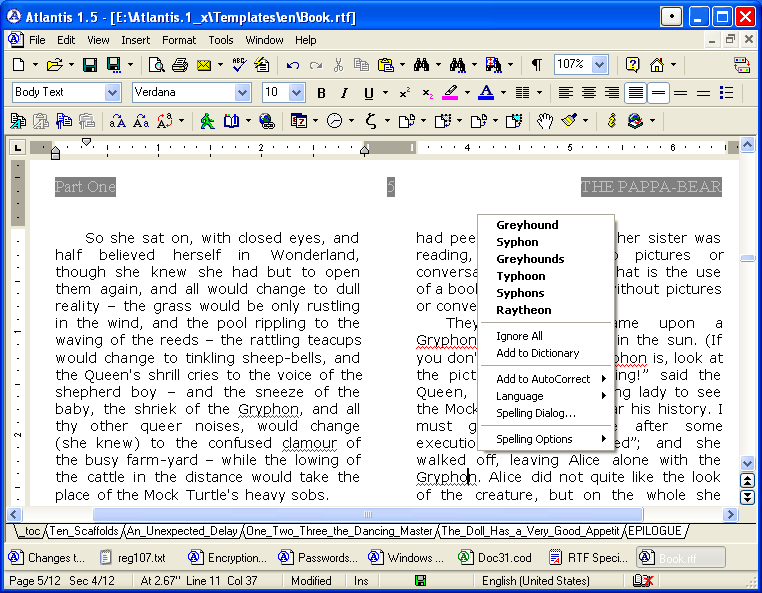Click the Save floppy disk icon
762x593 pixels.
90,65
